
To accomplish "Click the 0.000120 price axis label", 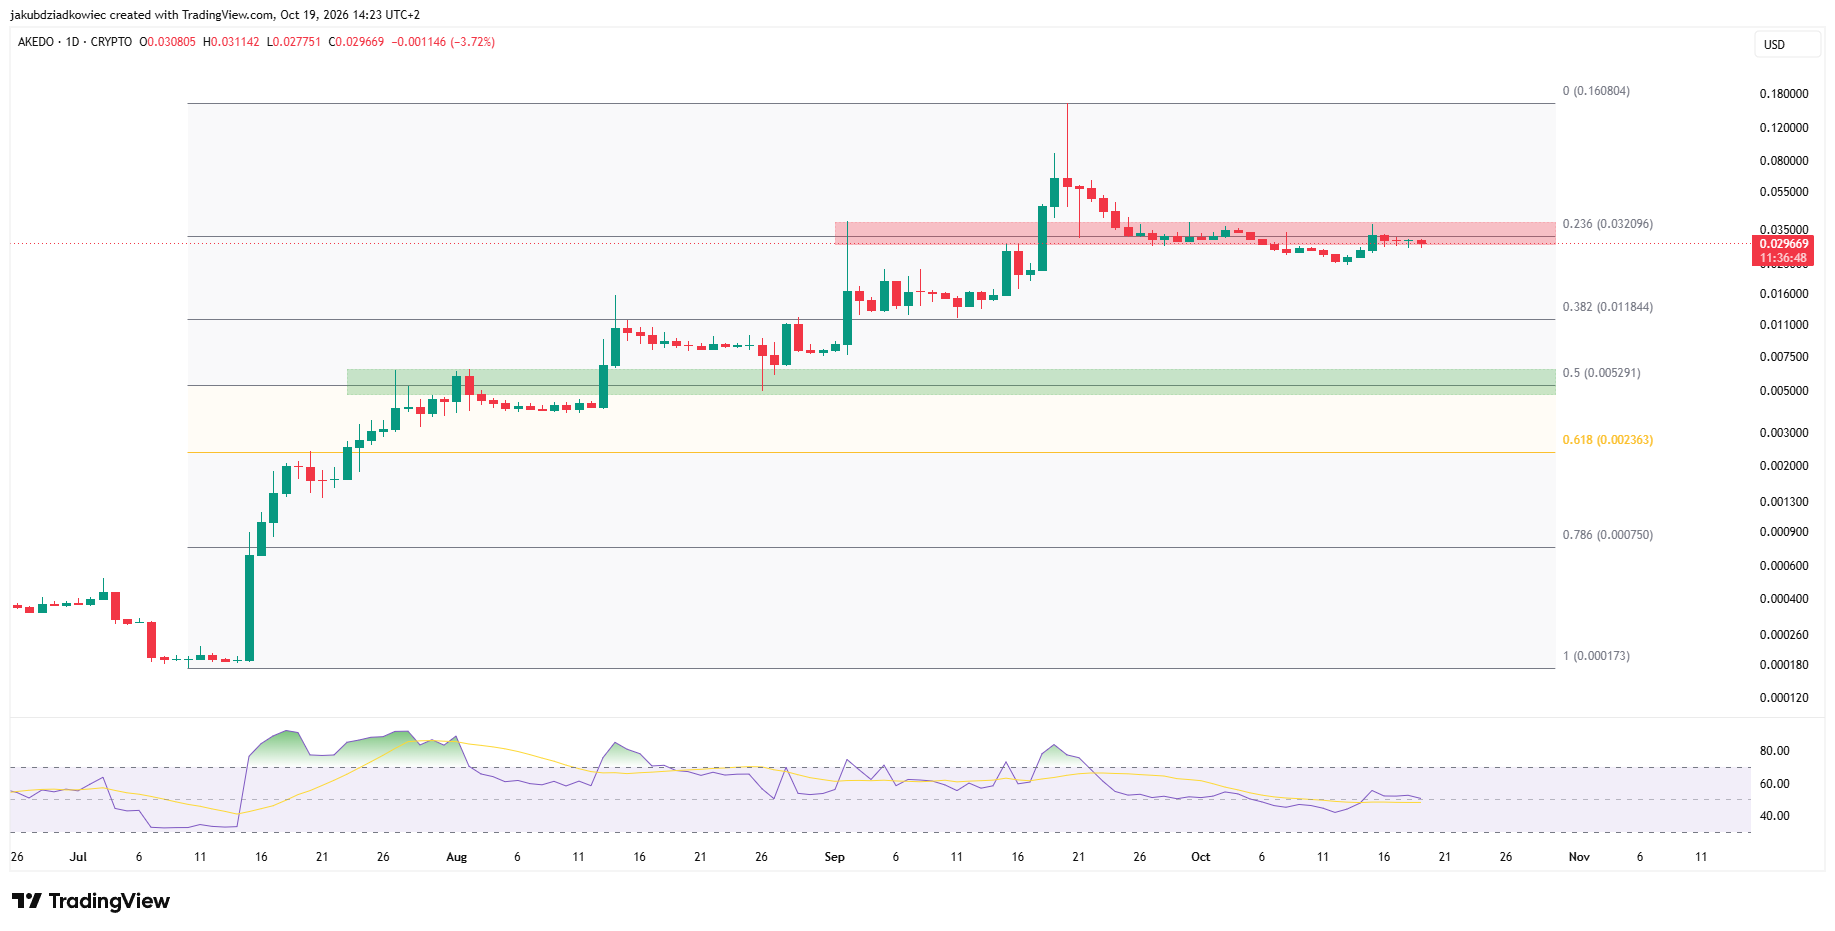I will 1784,698.
